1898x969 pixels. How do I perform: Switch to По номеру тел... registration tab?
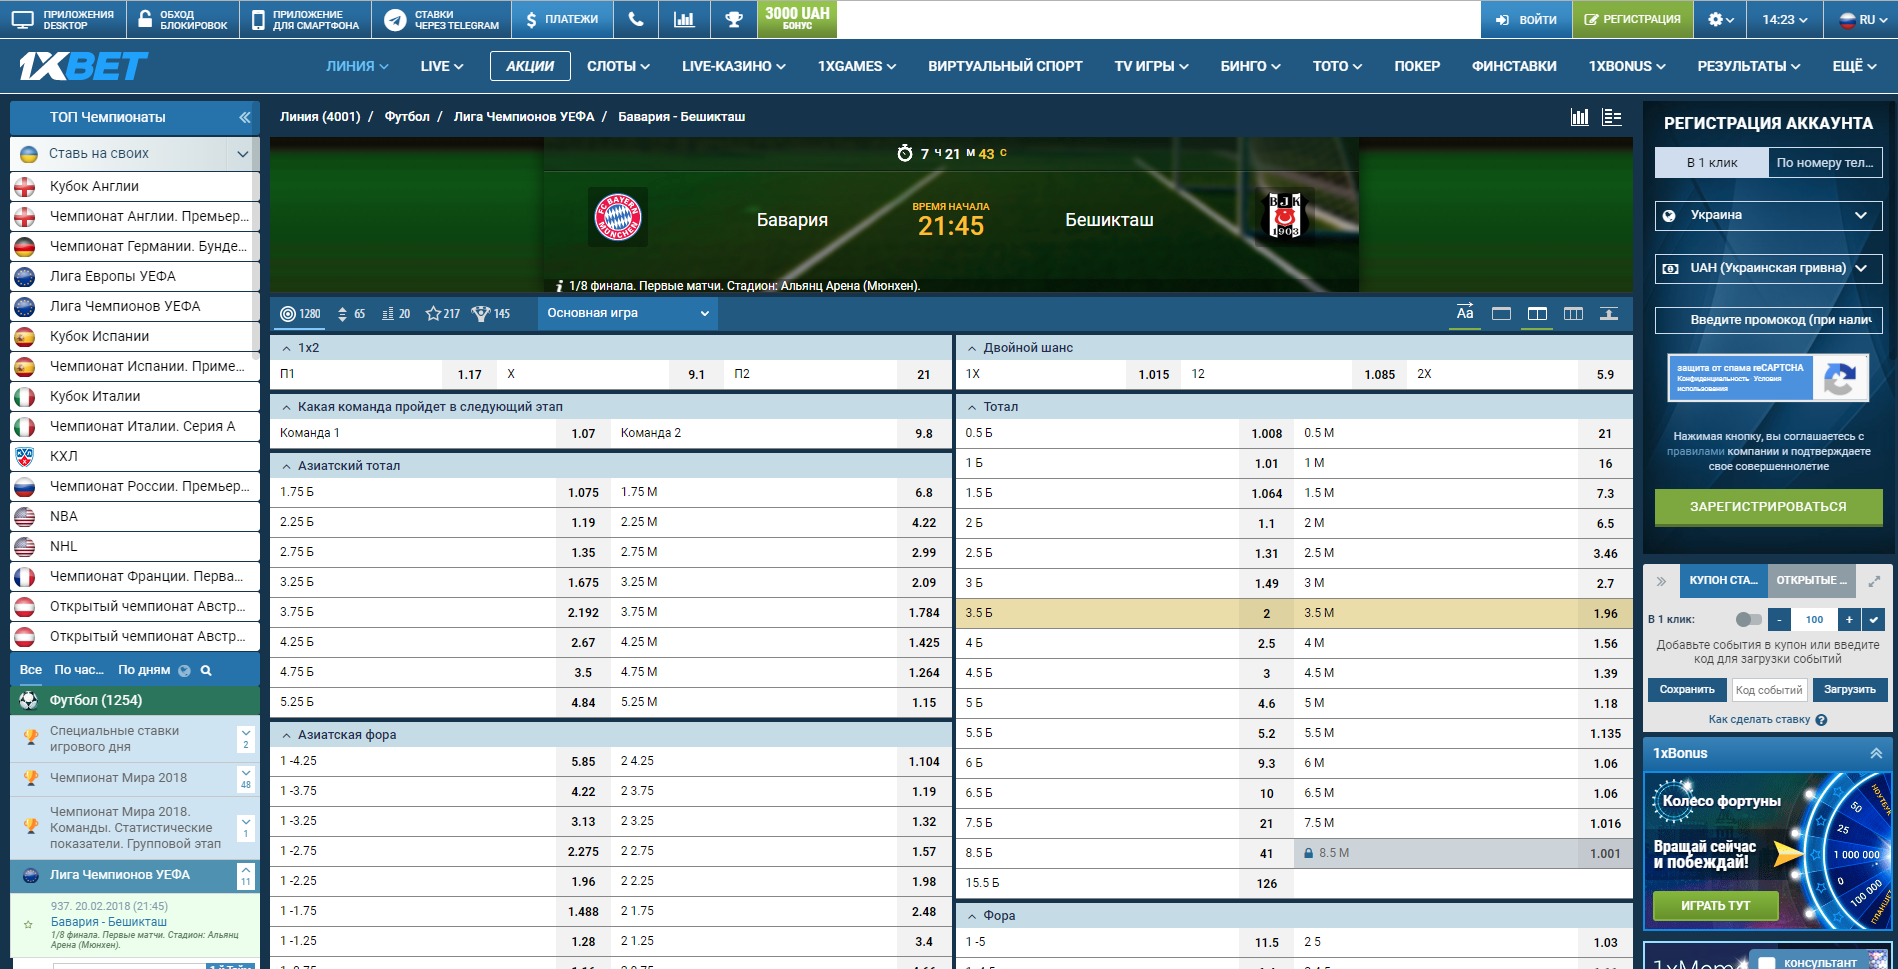[1826, 162]
